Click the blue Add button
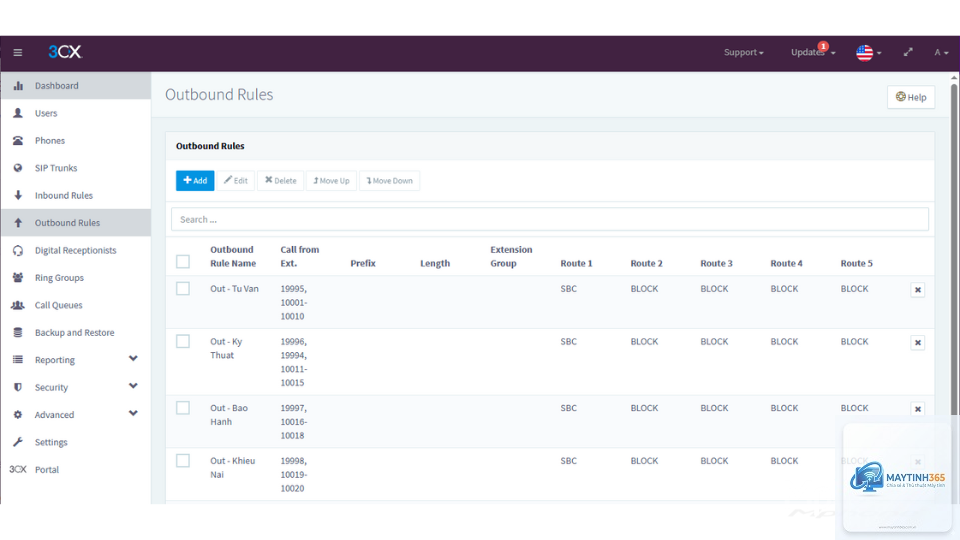 [x=195, y=181]
